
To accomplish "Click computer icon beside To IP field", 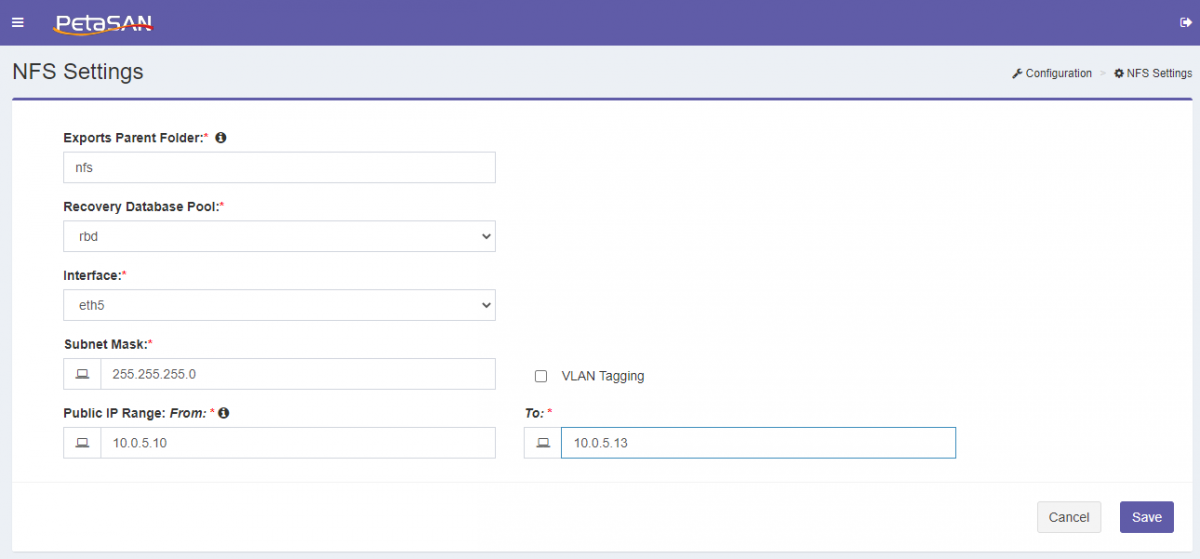I will (542, 443).
